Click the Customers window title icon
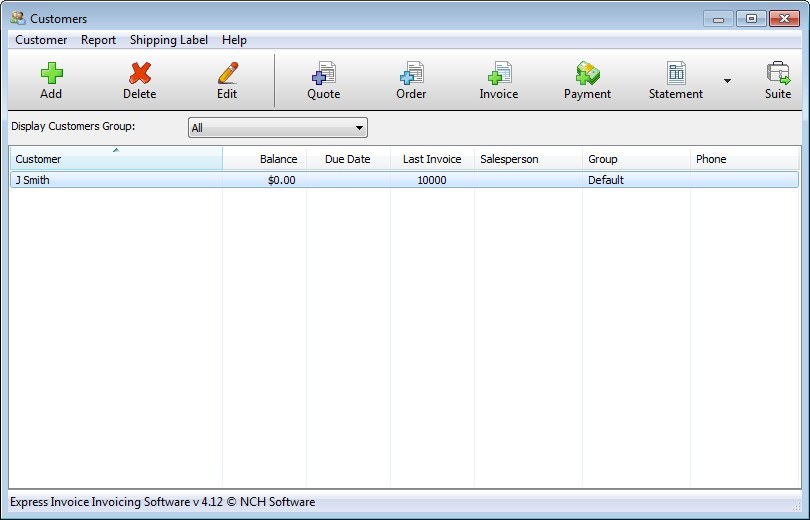 pos(18,18)
